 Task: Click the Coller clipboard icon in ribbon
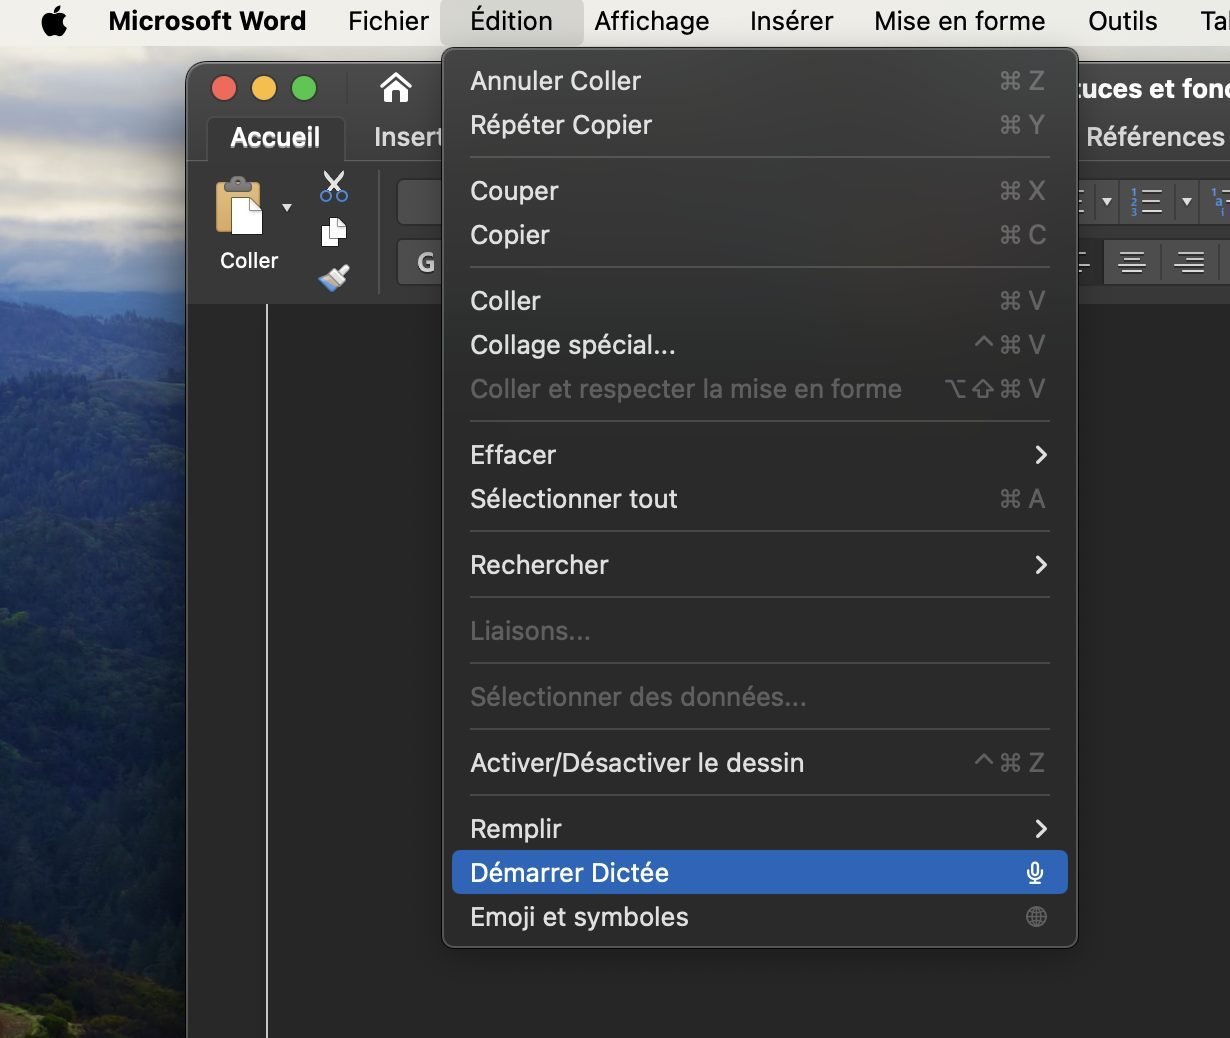(x=239, y=207)
